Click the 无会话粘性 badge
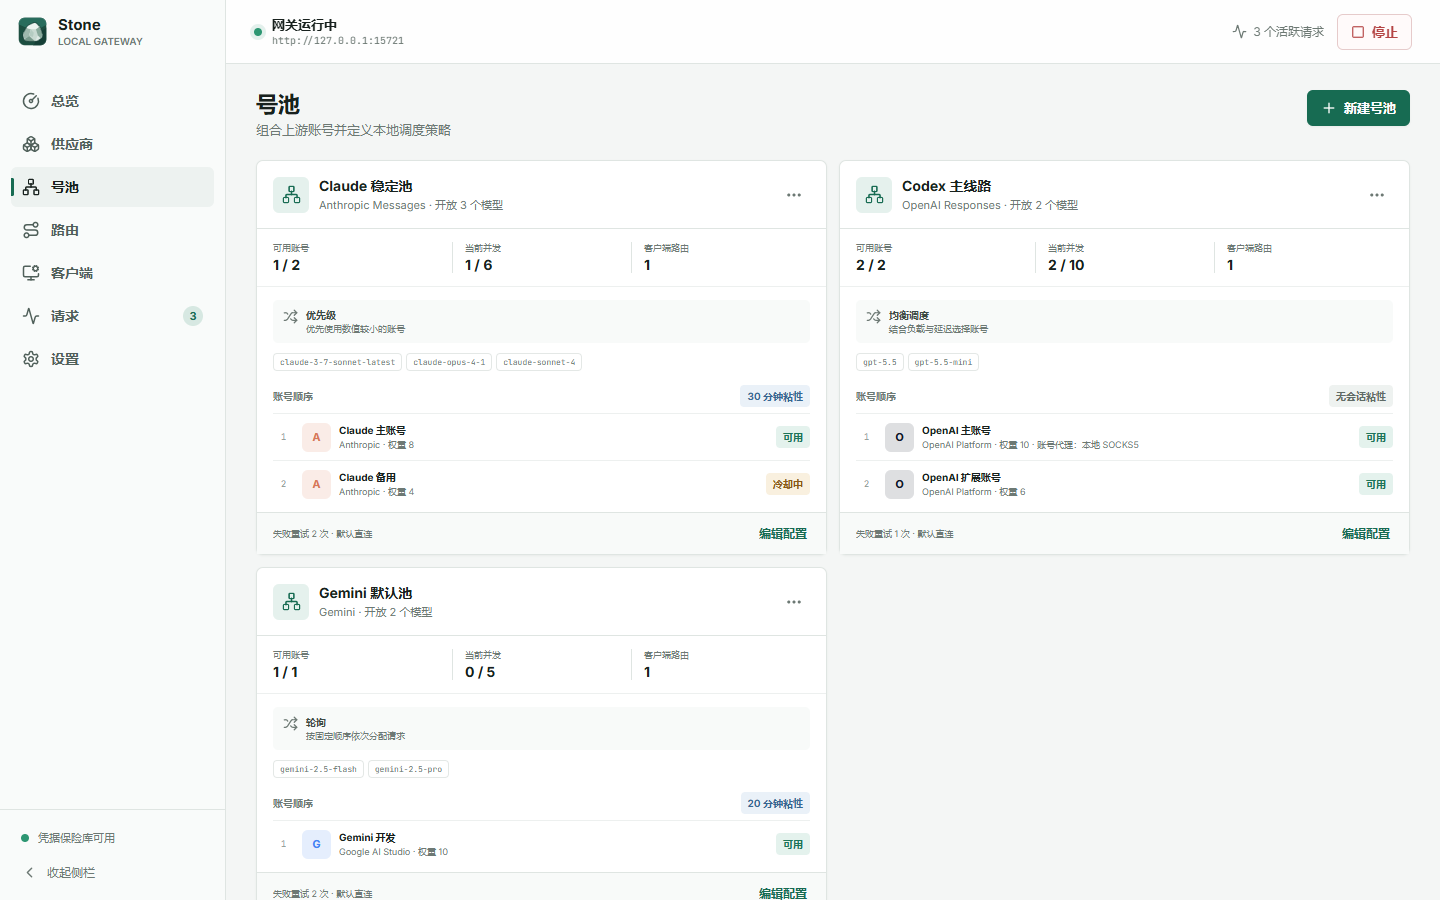Image resolution: width=1440 pixels, height=900 pixels. point(1360,397)
